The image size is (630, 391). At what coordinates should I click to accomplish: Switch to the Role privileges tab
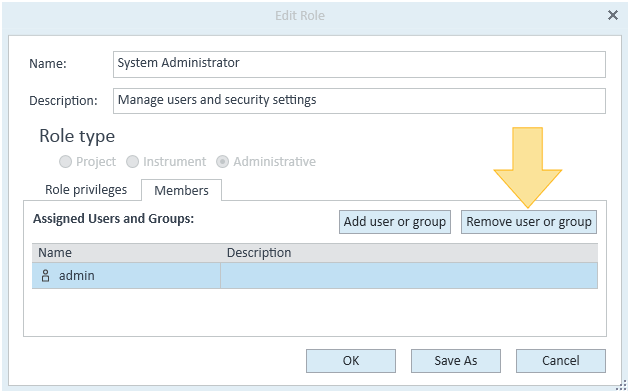[x=86, y=190]
